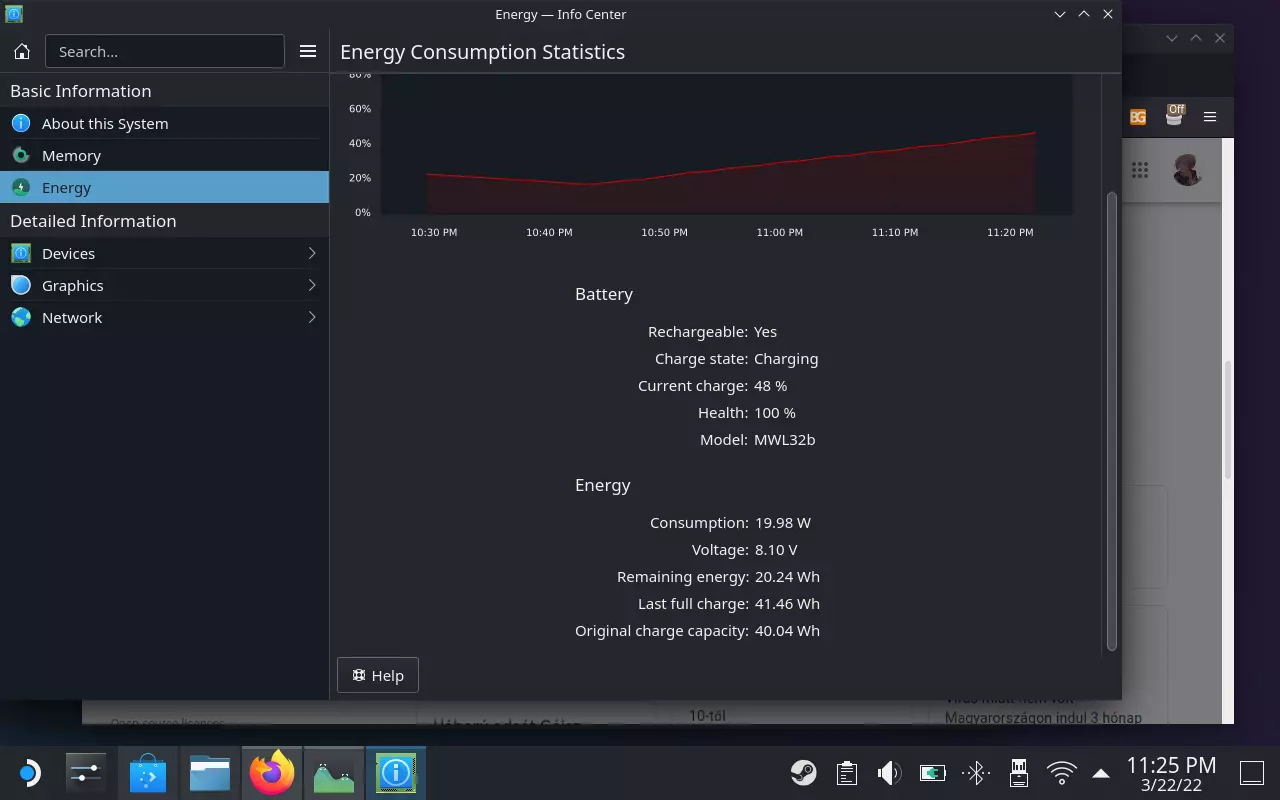Viewport: 1280px width, 800px height.
Task: Click the Home icon in Info Center
Action: point(22,51)
